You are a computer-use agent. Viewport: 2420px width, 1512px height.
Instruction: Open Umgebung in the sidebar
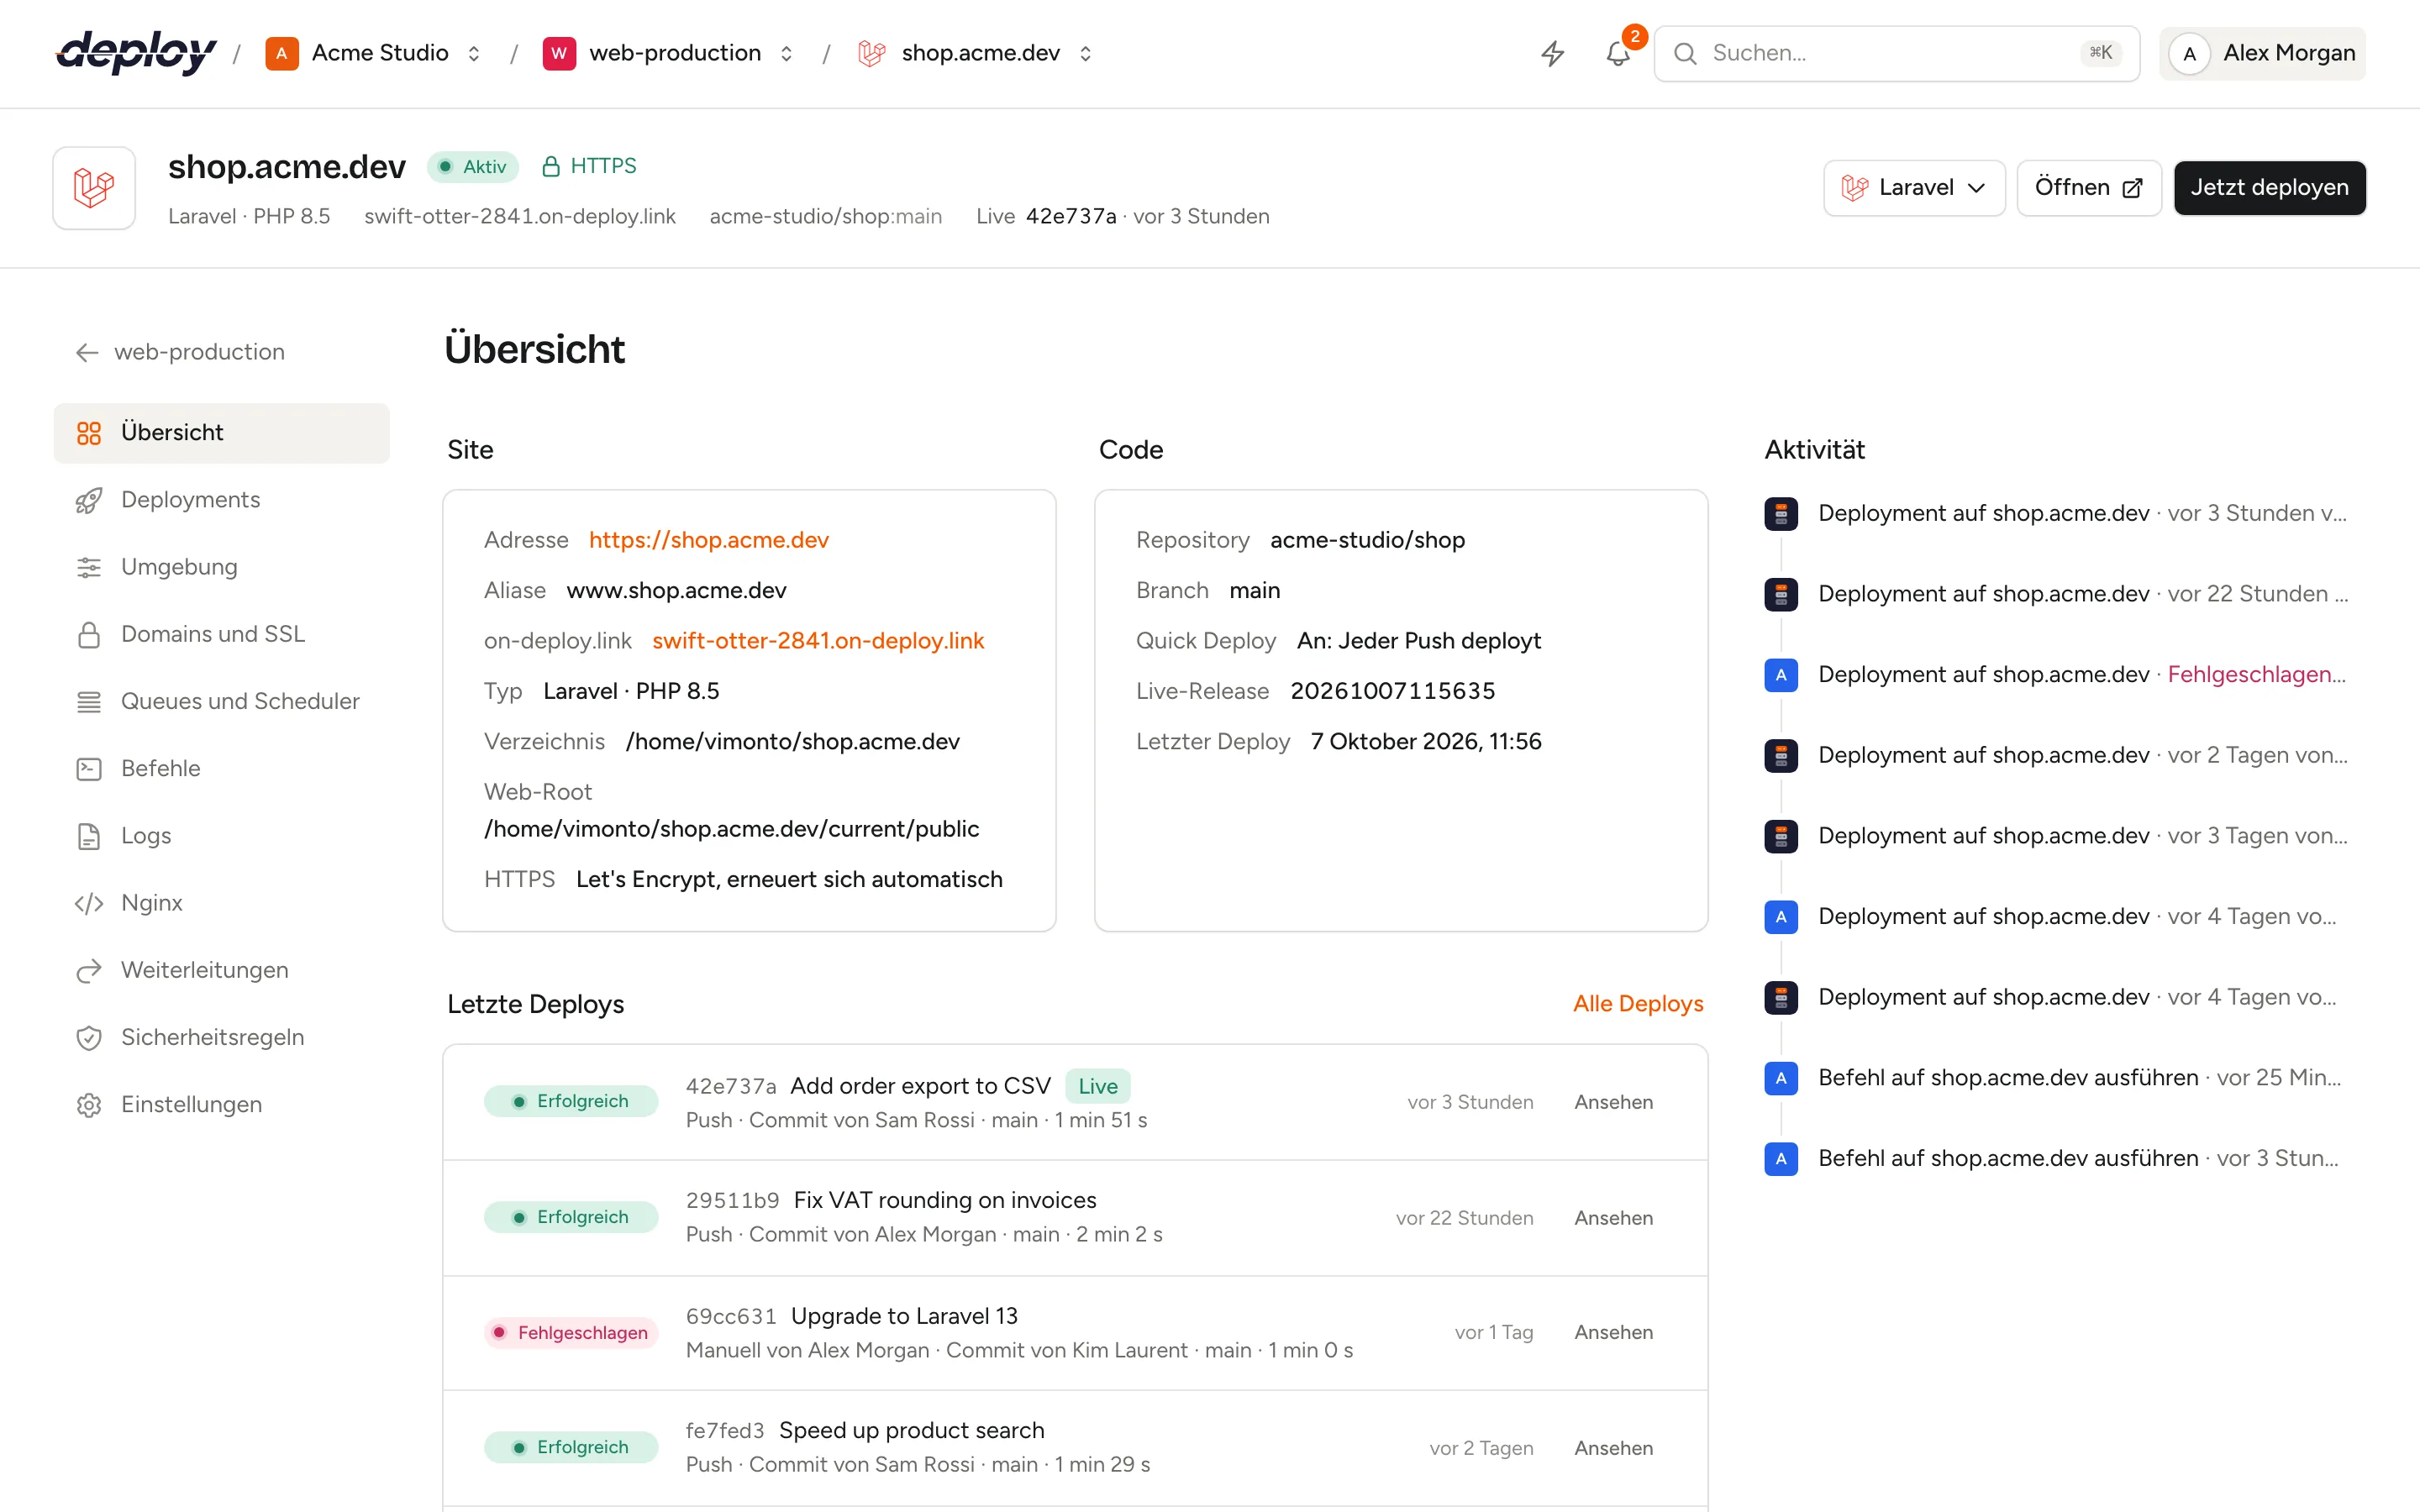tap(221, 567)
